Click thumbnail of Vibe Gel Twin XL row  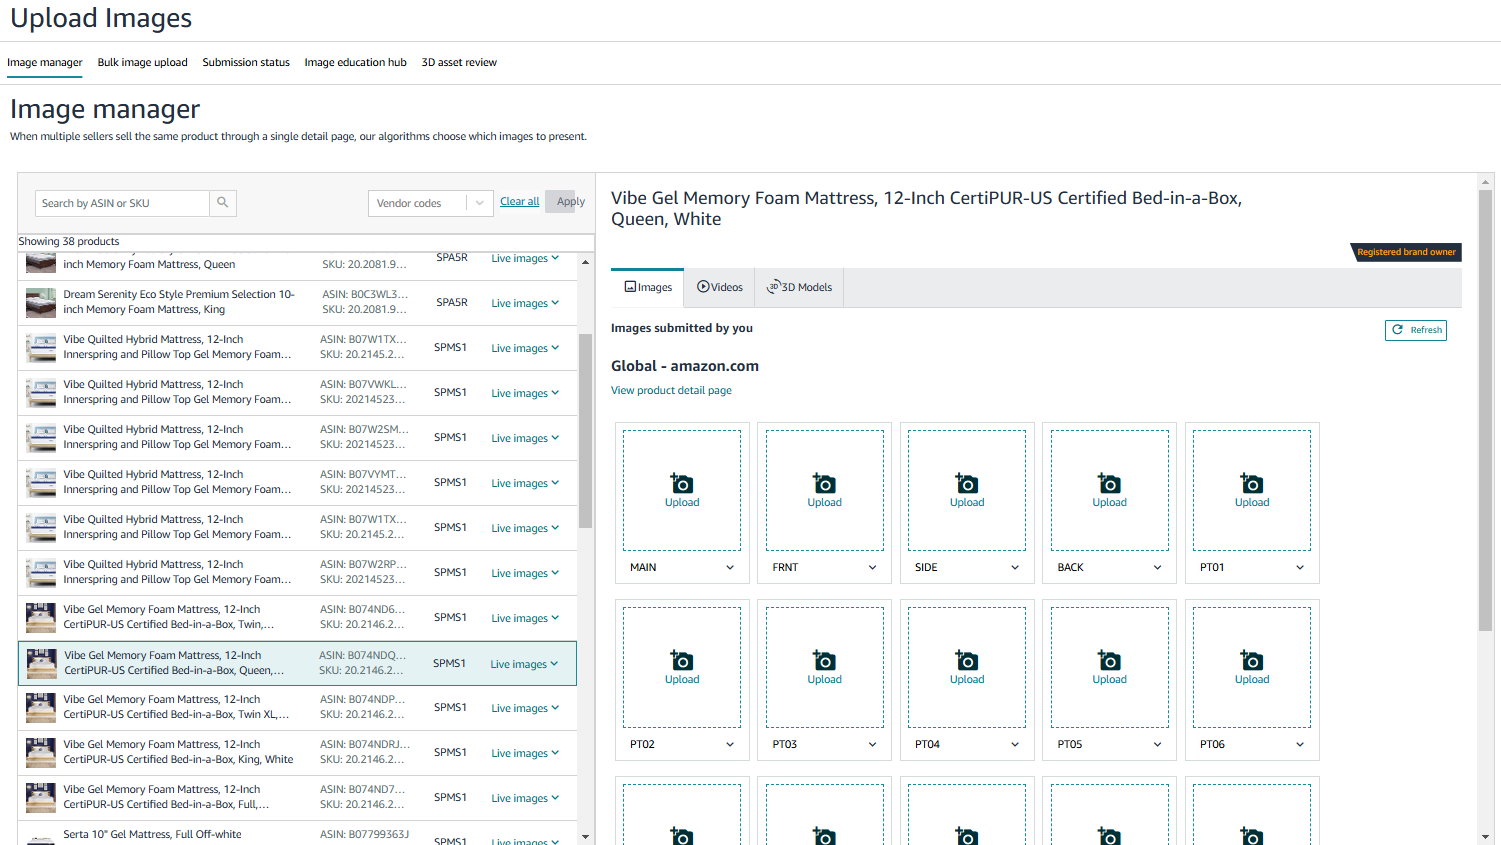(x=41, y=707)
